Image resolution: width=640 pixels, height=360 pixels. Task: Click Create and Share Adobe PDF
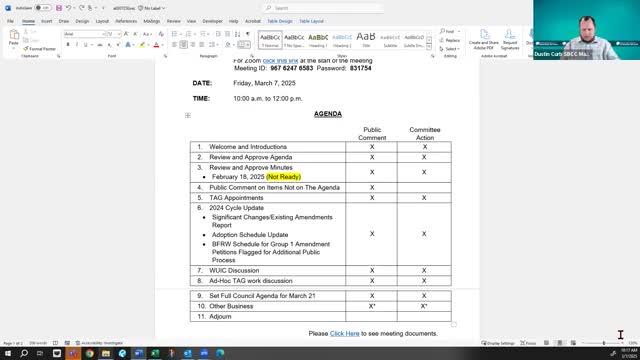[x=484, y=40]
